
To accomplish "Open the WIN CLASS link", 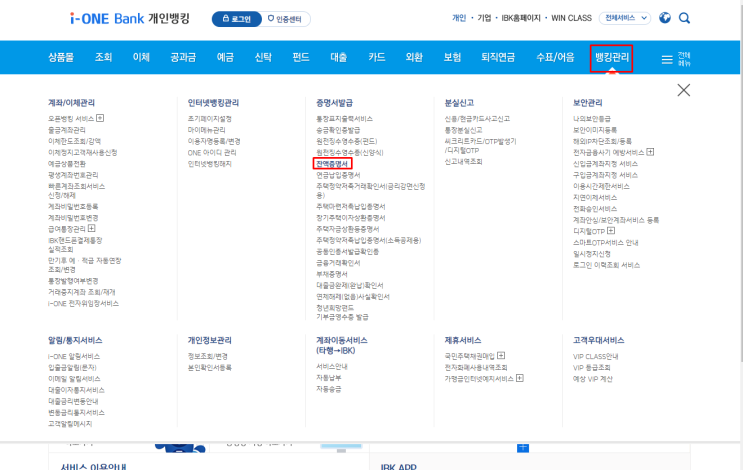I will (571, 18).
